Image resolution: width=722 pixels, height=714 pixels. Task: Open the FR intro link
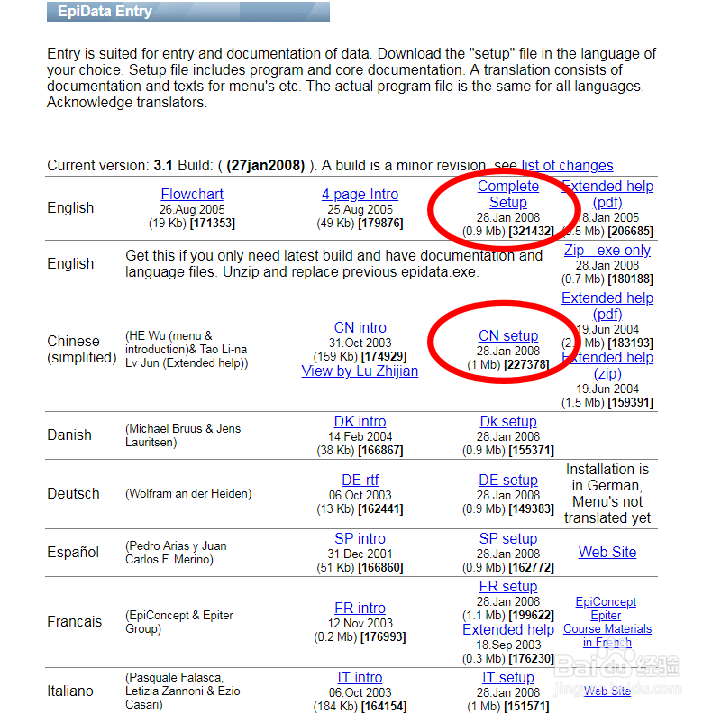click(360, 608)
